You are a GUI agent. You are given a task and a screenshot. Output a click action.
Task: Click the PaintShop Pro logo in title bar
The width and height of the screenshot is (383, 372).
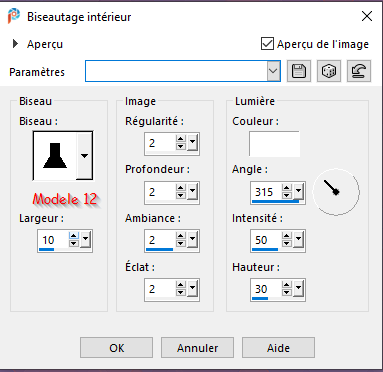click(x=14, y=16)
